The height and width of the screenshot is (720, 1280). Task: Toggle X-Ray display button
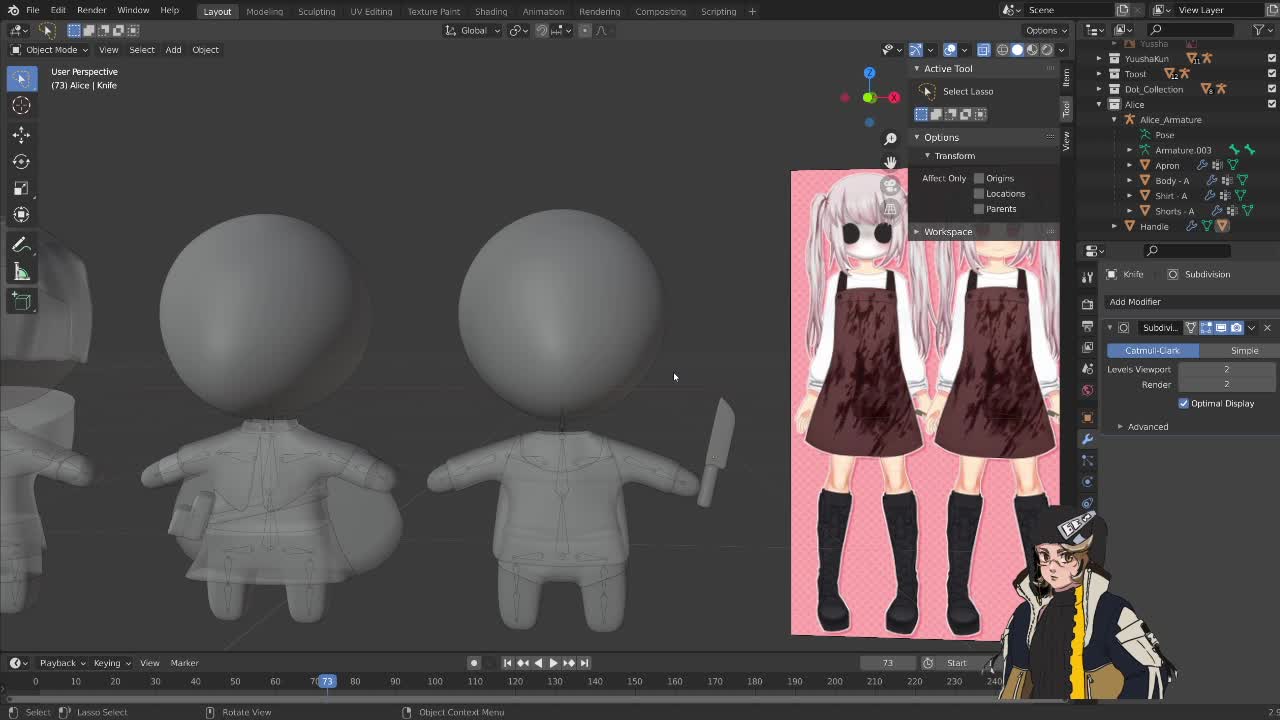pos(984,49)
